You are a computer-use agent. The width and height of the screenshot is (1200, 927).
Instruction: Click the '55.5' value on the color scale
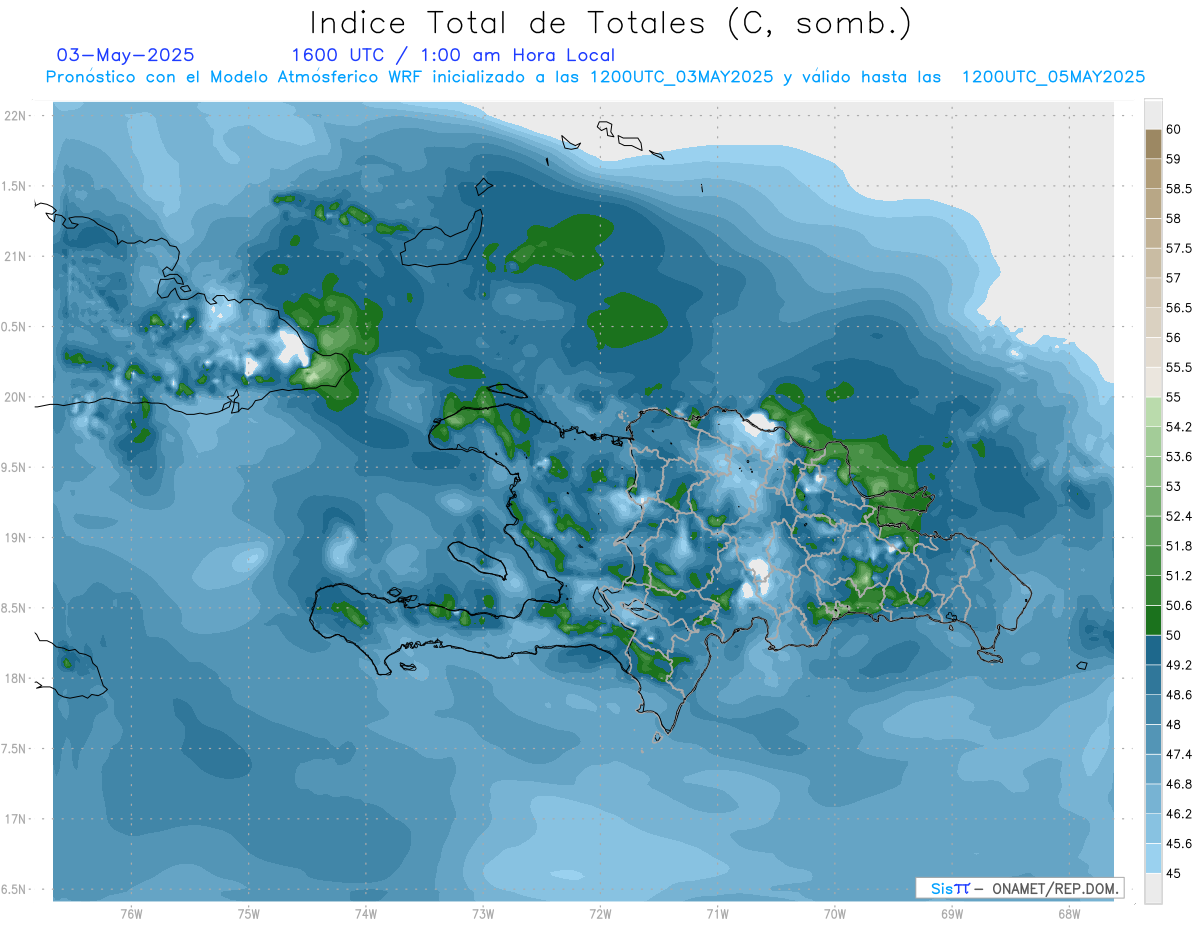(1179, 367)
